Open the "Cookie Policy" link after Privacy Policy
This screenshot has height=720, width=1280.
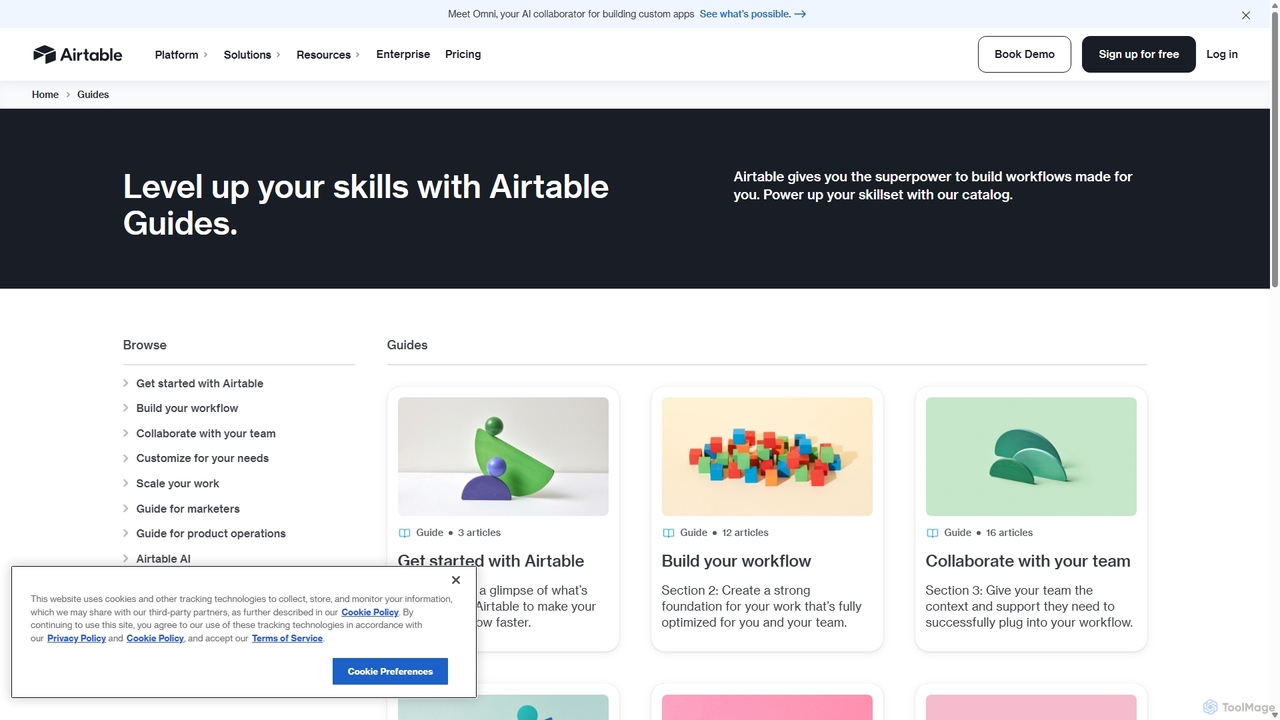(155, 638)
